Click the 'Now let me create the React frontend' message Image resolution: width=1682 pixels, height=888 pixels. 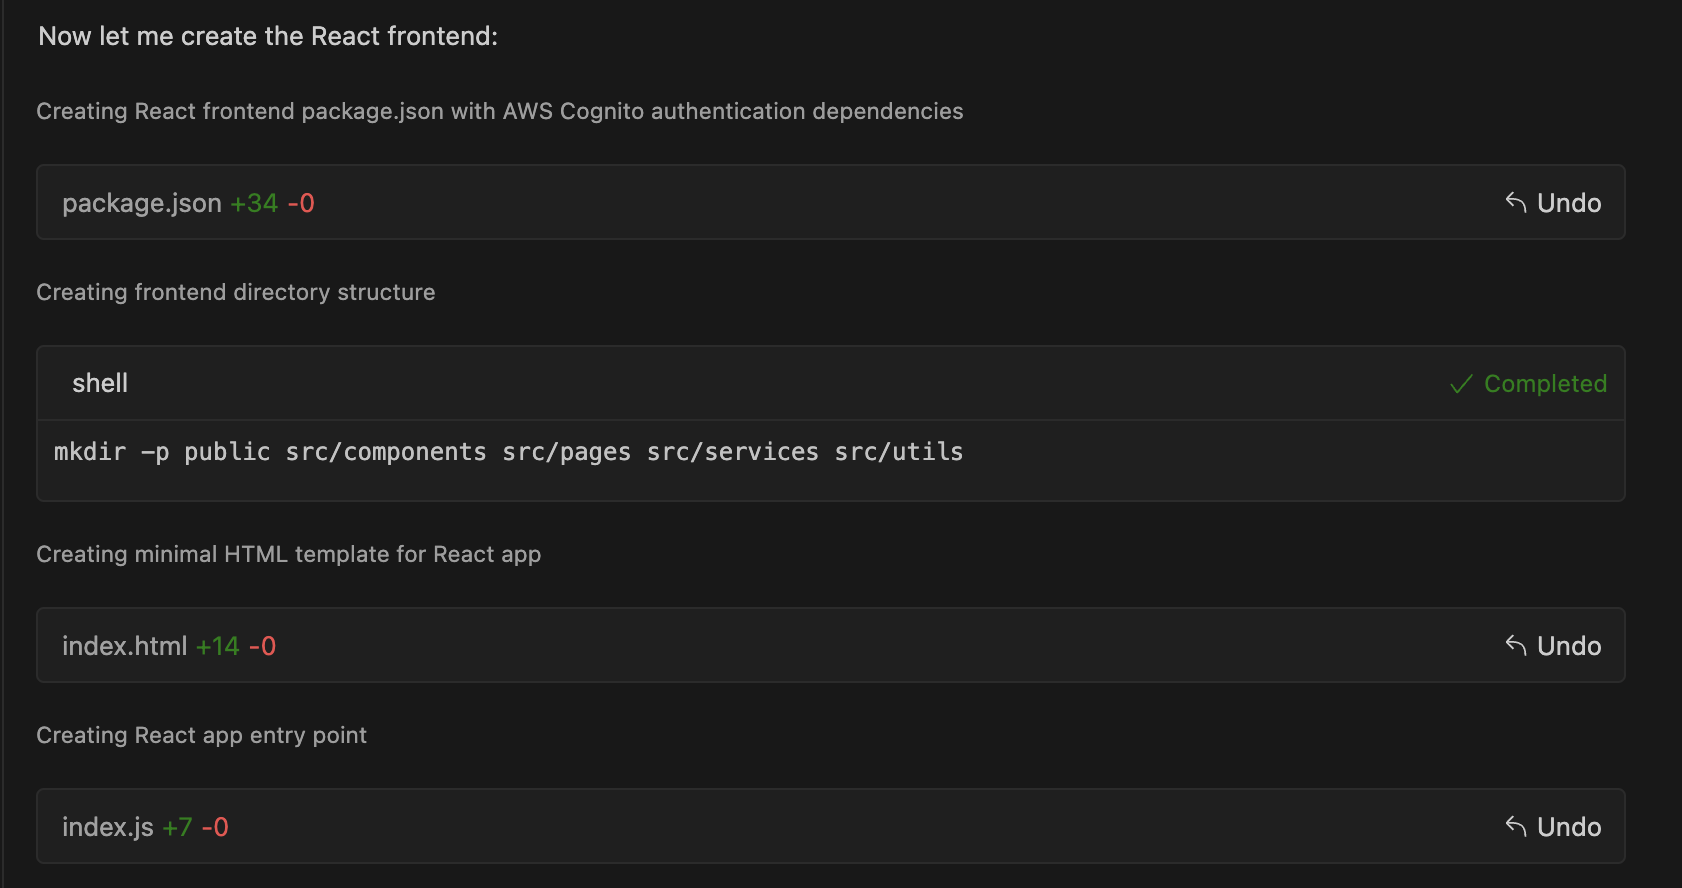tap(268, 37)
